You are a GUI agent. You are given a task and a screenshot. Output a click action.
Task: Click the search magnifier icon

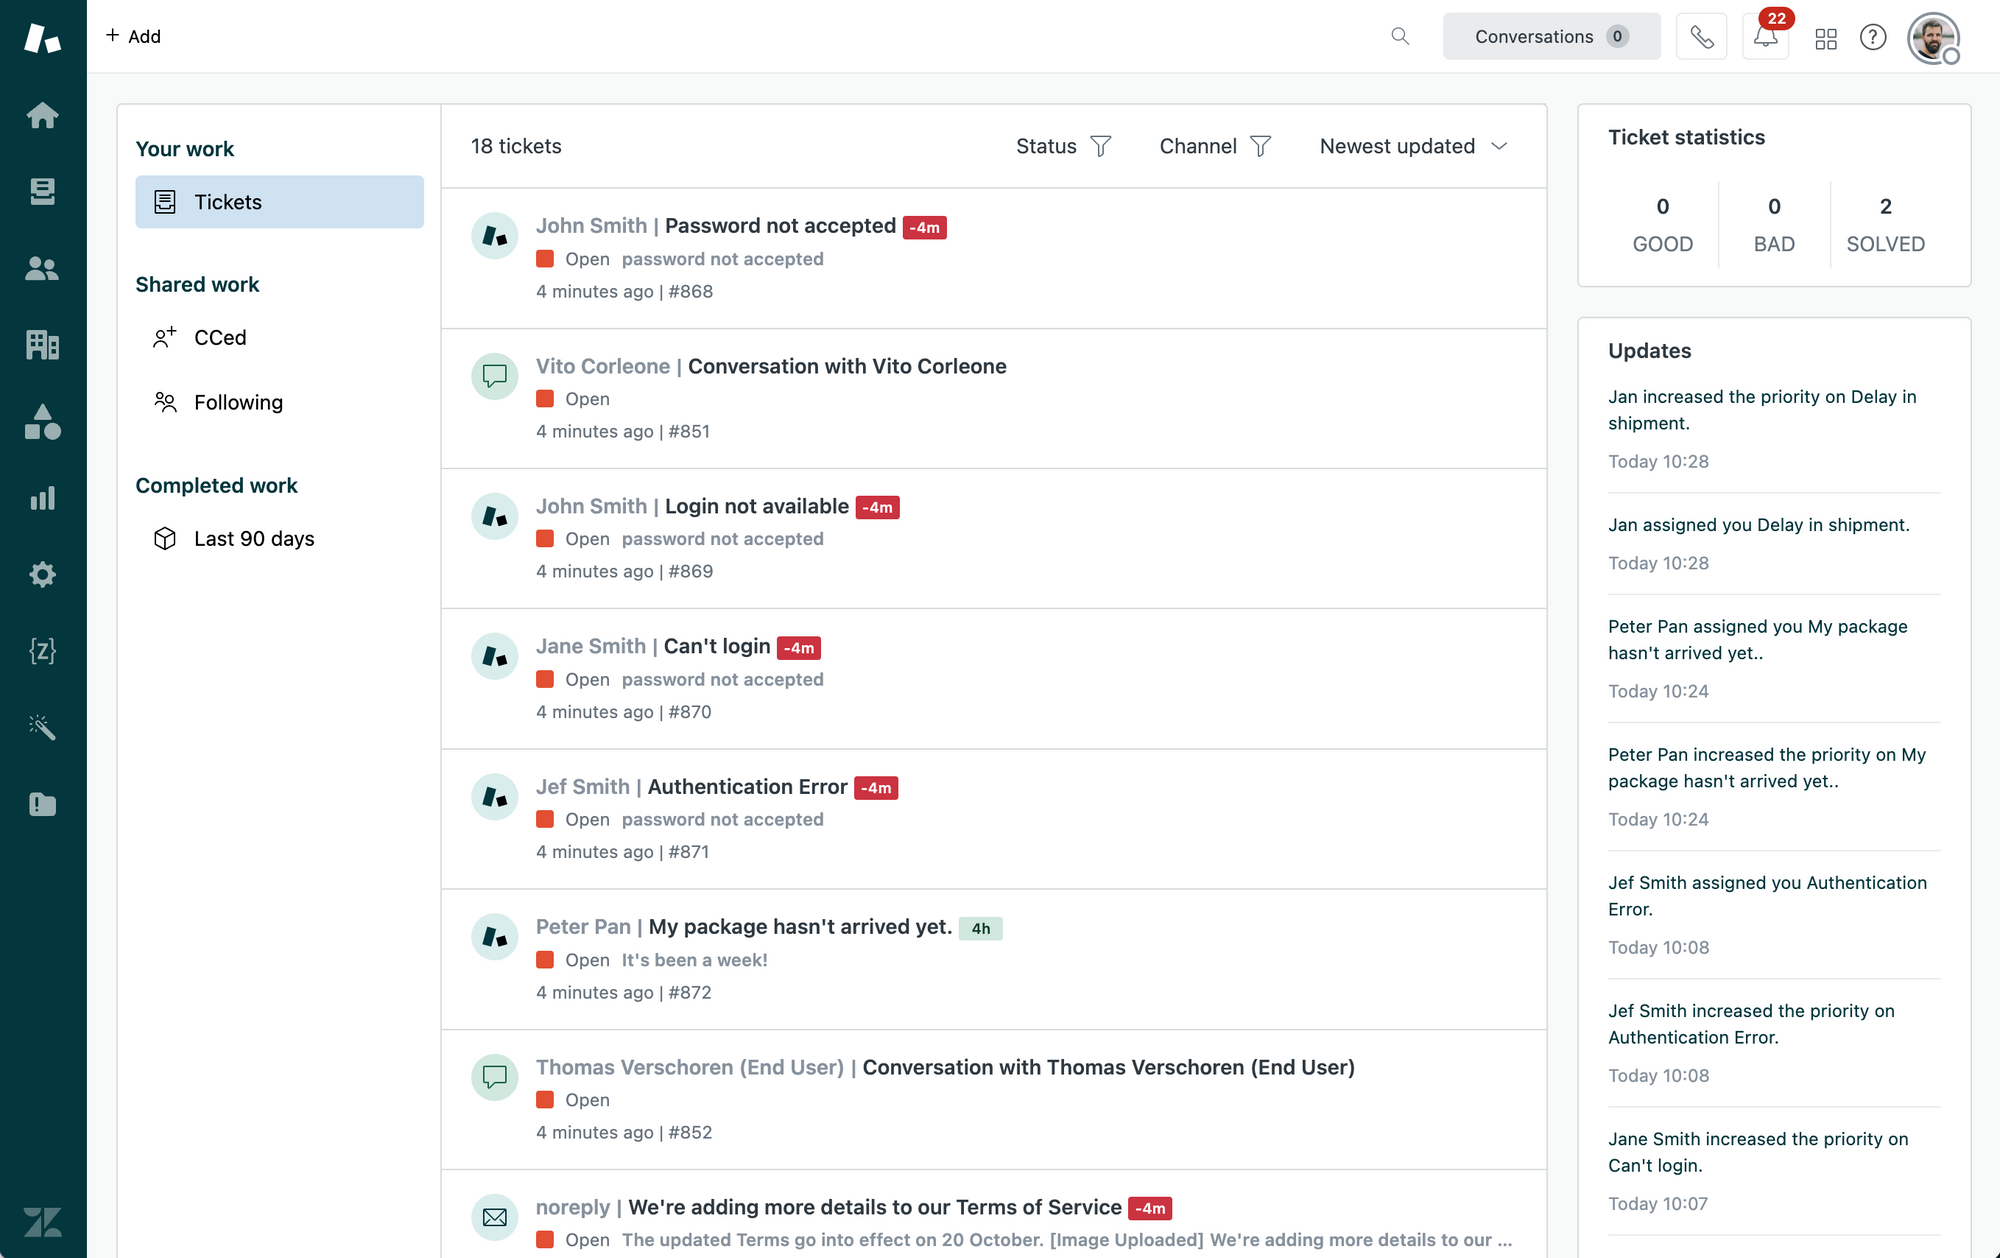pyautogui.click(x=1400, y=36)
